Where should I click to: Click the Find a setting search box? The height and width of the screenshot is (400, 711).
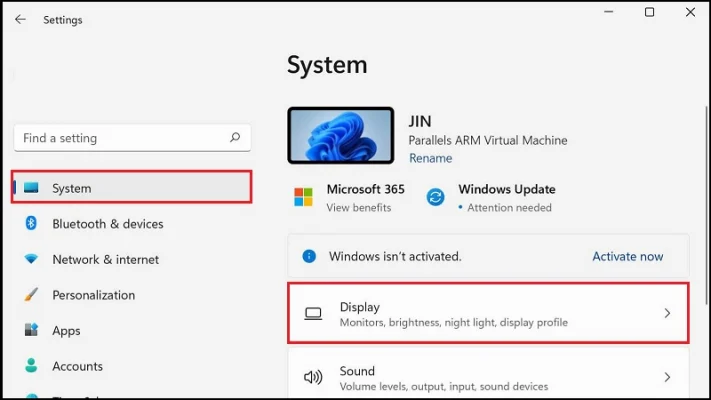click(120, 138)
